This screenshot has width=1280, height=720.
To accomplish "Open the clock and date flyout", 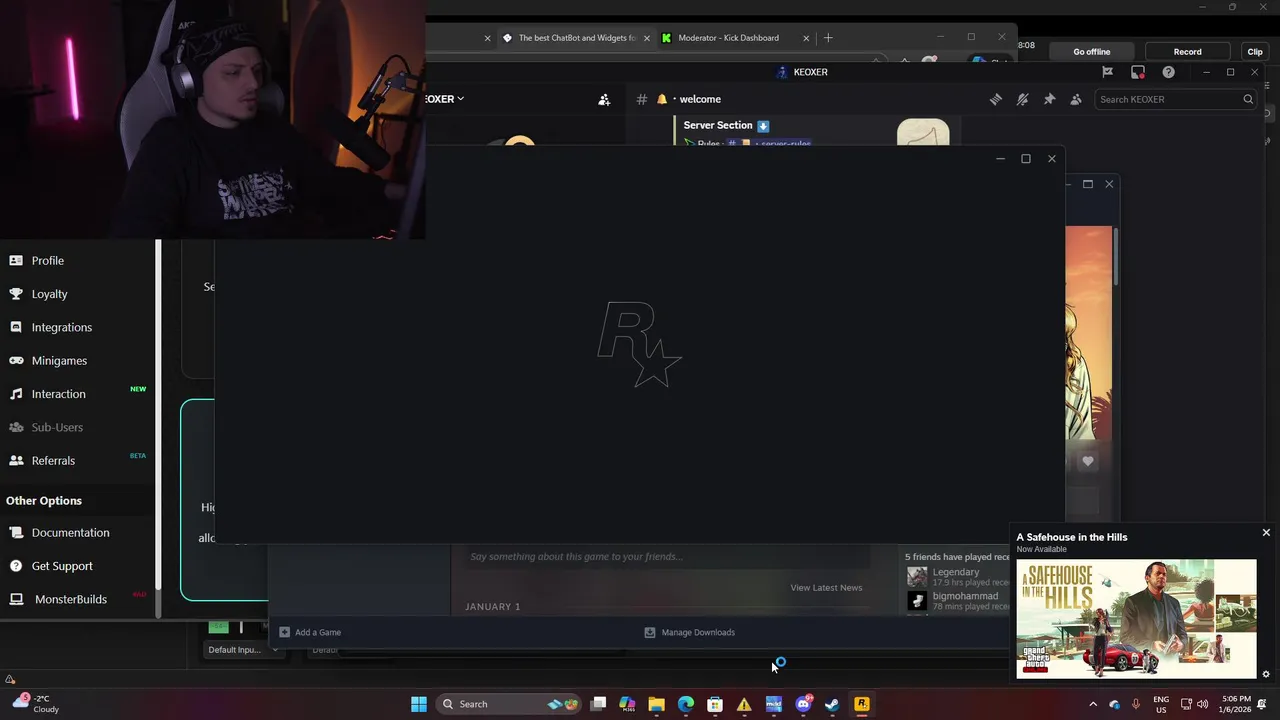I will tap(1236, 704).
